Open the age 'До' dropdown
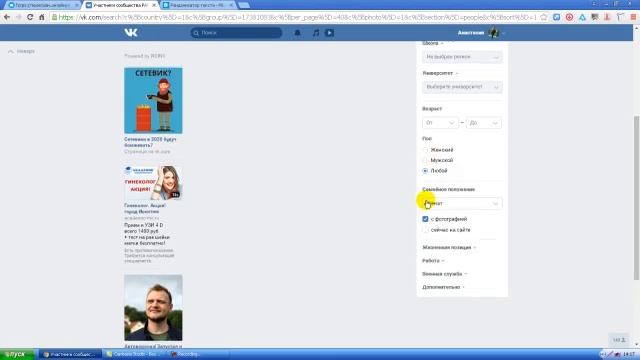This screenshot has height=360, width=640. tap(484, 123)
